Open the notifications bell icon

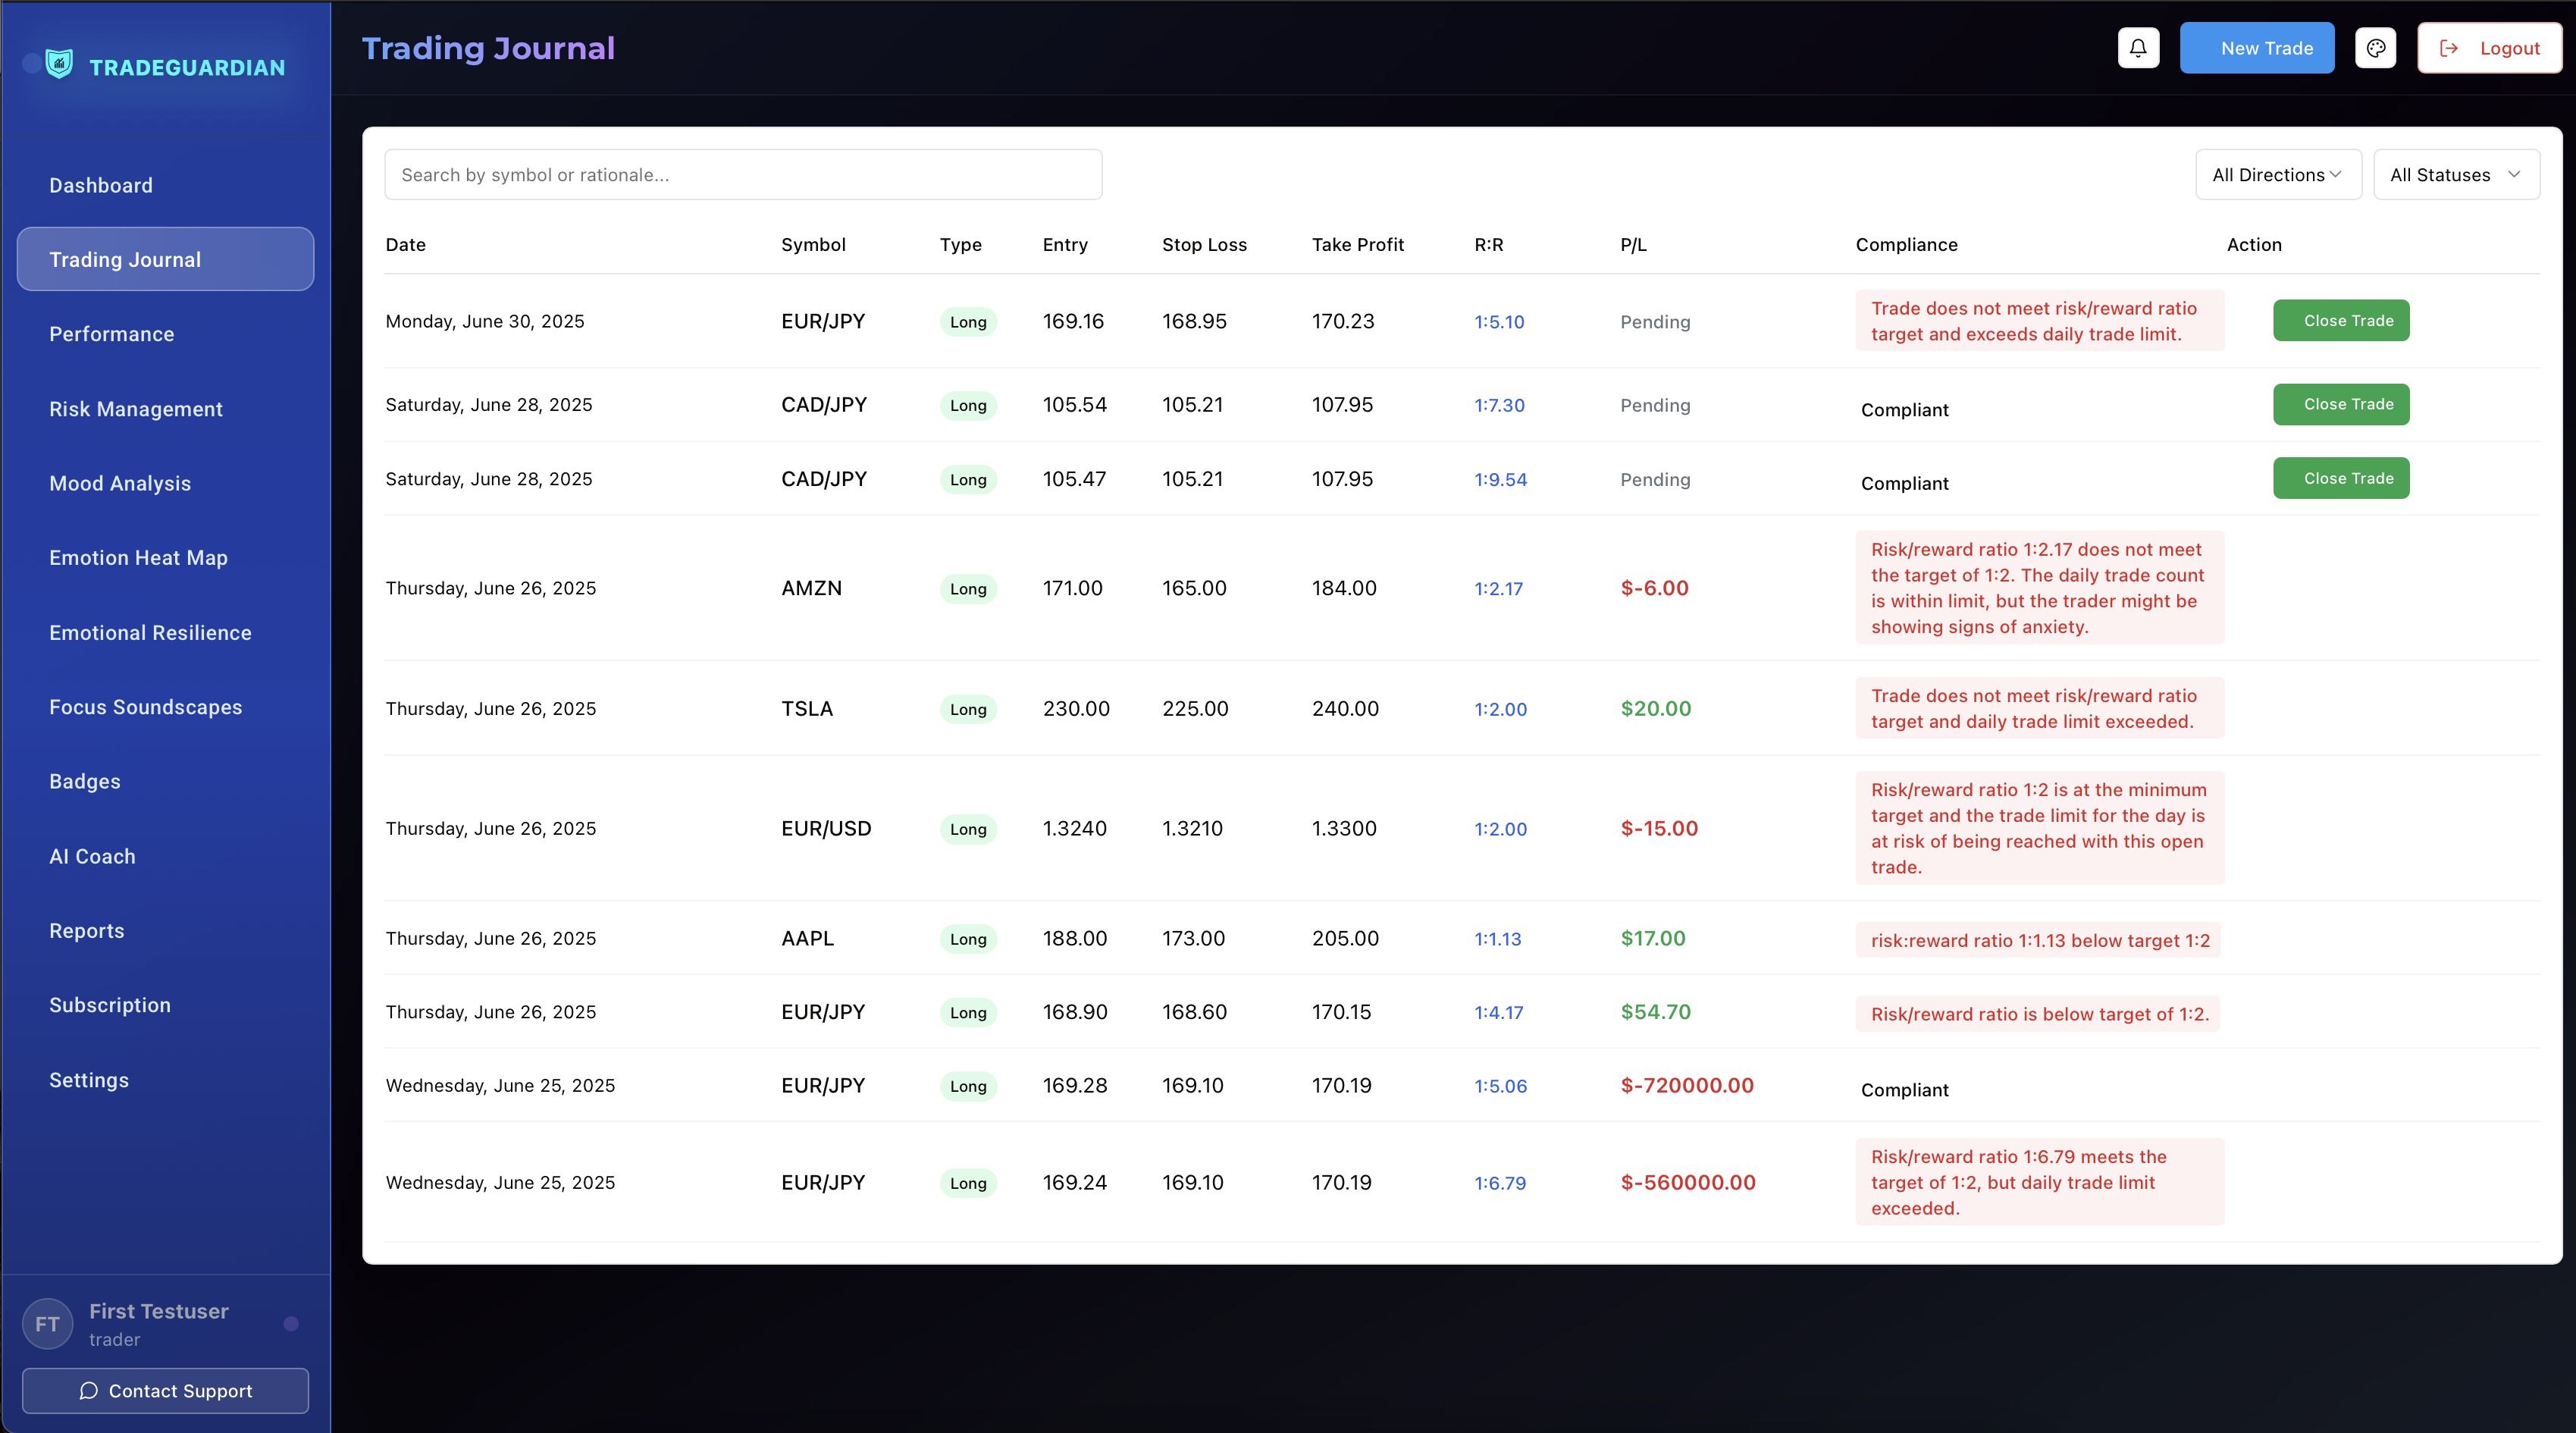[x=2138, y=48]
